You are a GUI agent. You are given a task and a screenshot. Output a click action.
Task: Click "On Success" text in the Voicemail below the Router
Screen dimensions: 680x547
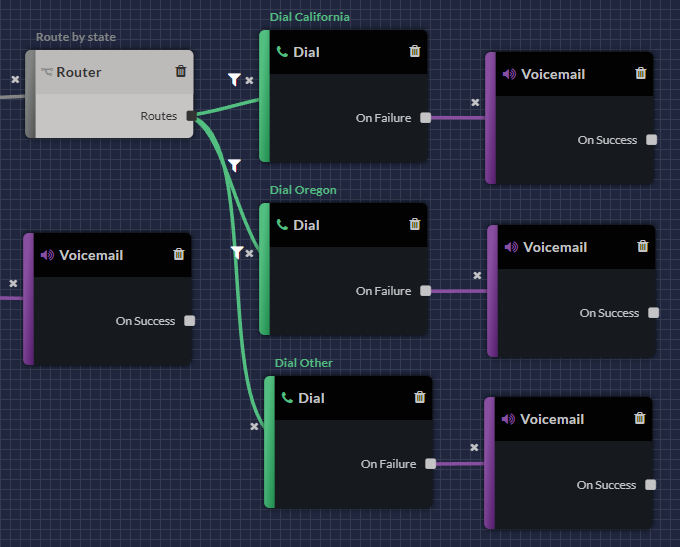tap(145, 321)
